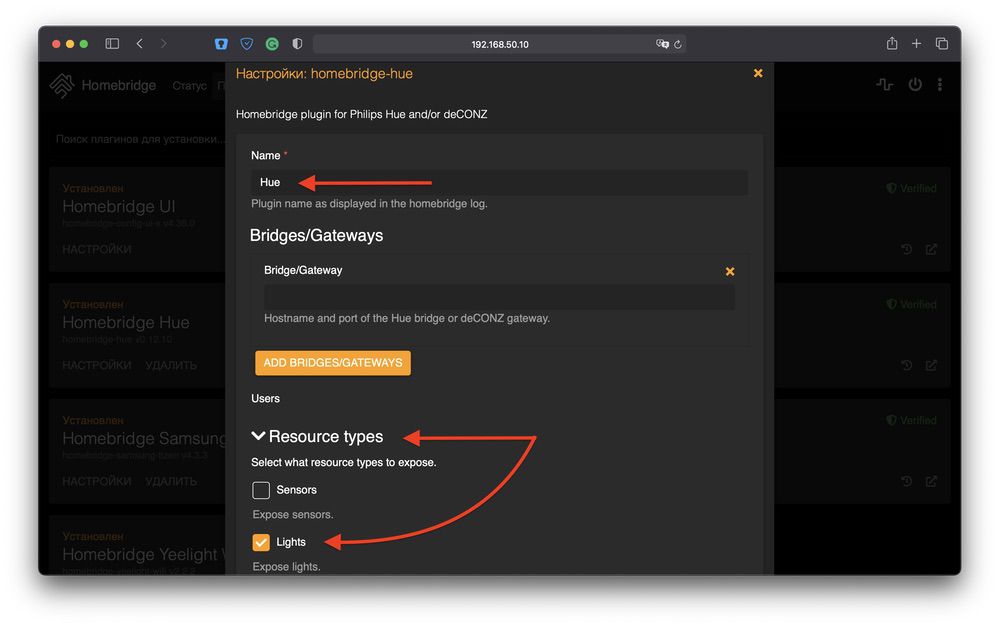This screenshot has width=1000, height=626.
Task: Reload the page via refresh icon
Action: click(x=678, y=44)
